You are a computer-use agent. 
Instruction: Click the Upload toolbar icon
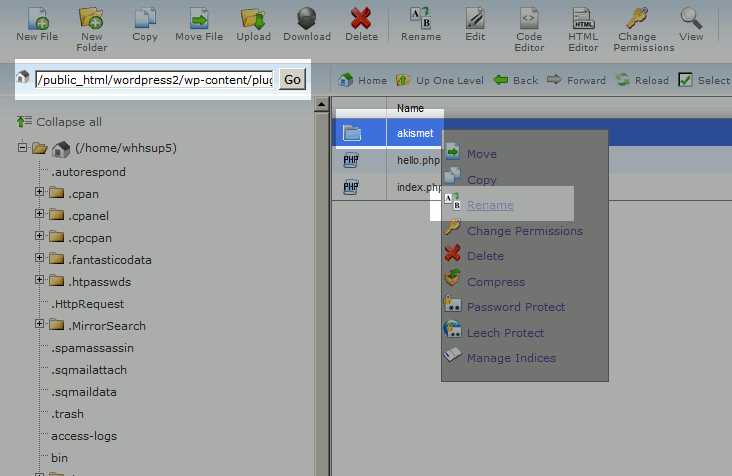(253, 18)
